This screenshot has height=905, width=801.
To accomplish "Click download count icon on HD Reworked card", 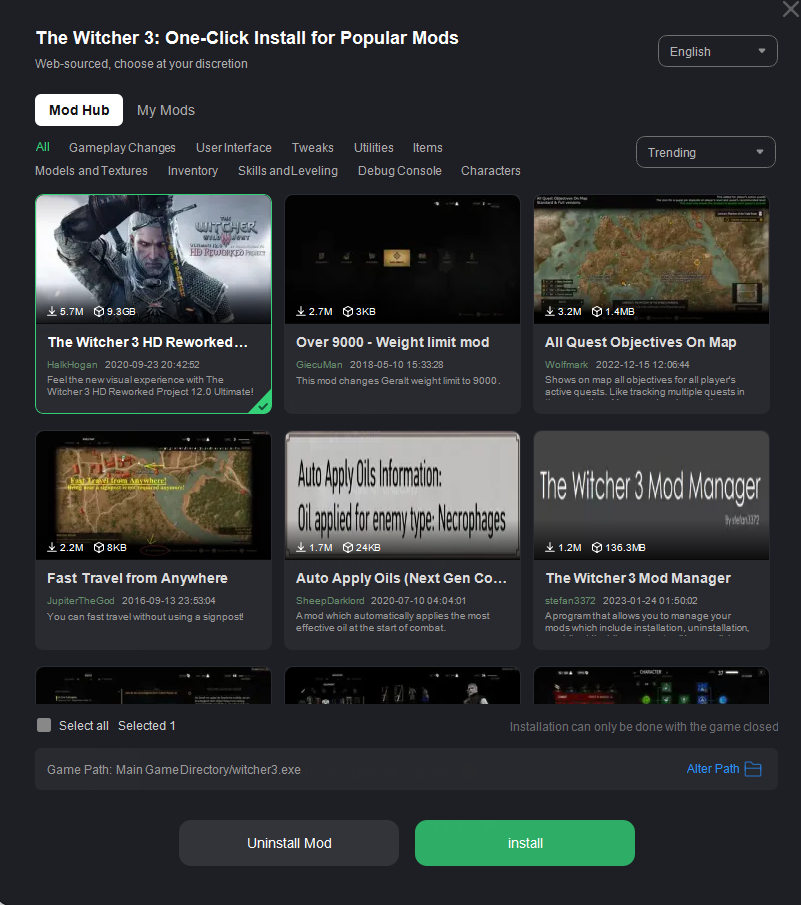I will pyautogui.click(x=52, y=311).
